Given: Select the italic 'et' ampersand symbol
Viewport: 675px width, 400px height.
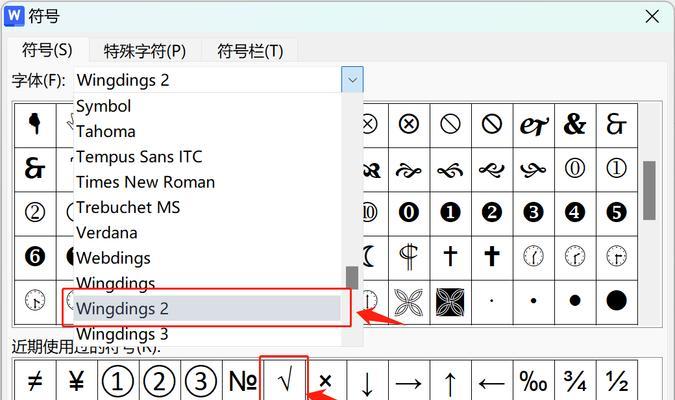Looking at the screenshot, I should (x=533, y=125).
